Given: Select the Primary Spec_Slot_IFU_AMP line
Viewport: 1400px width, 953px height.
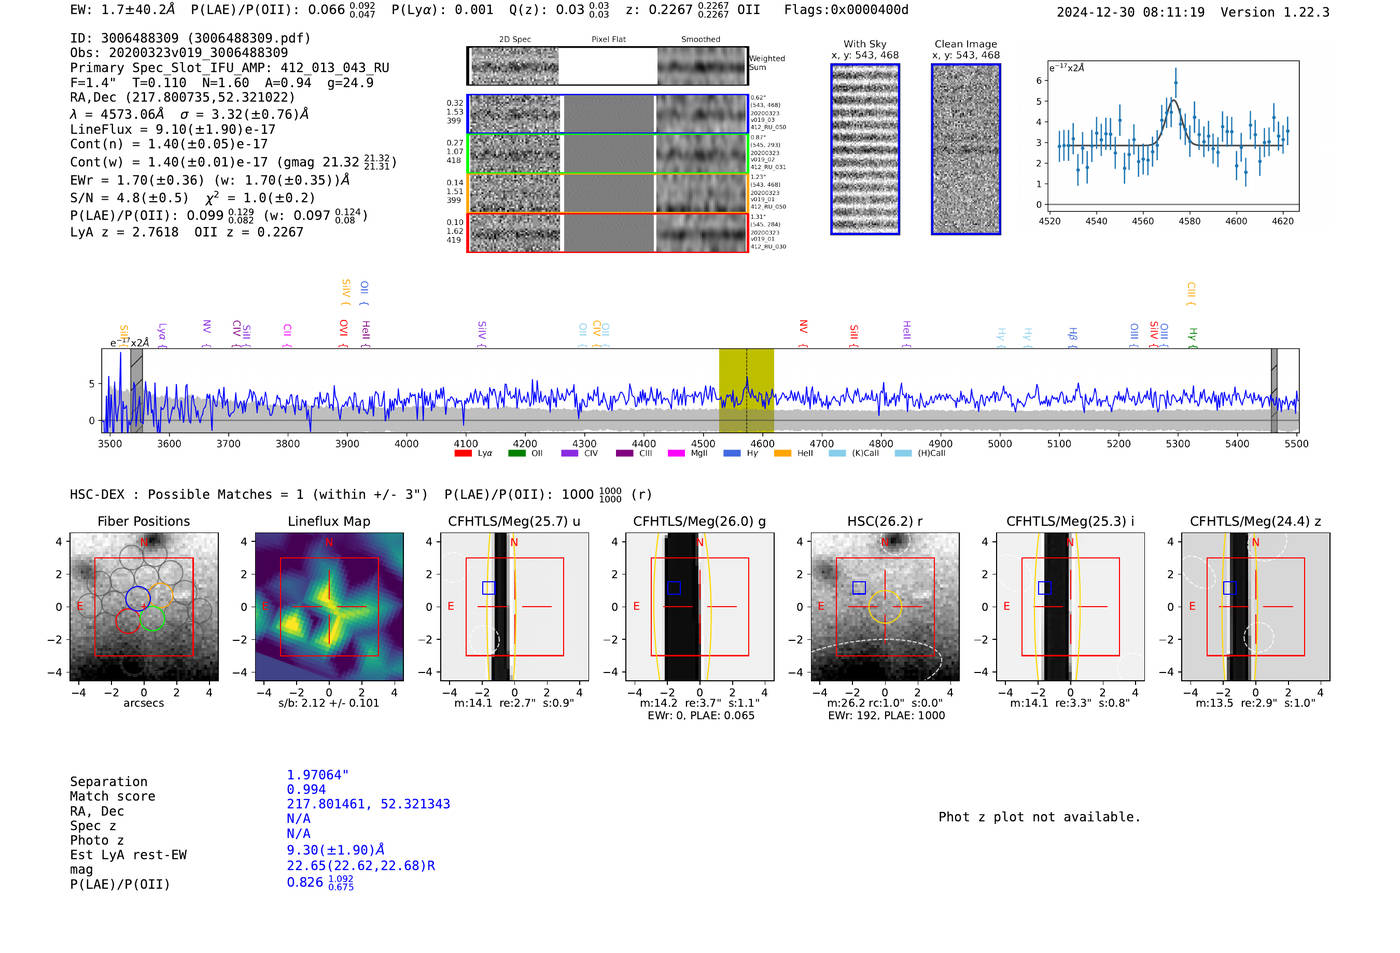Looking at the screenshot, I should [x=230, y=68].
